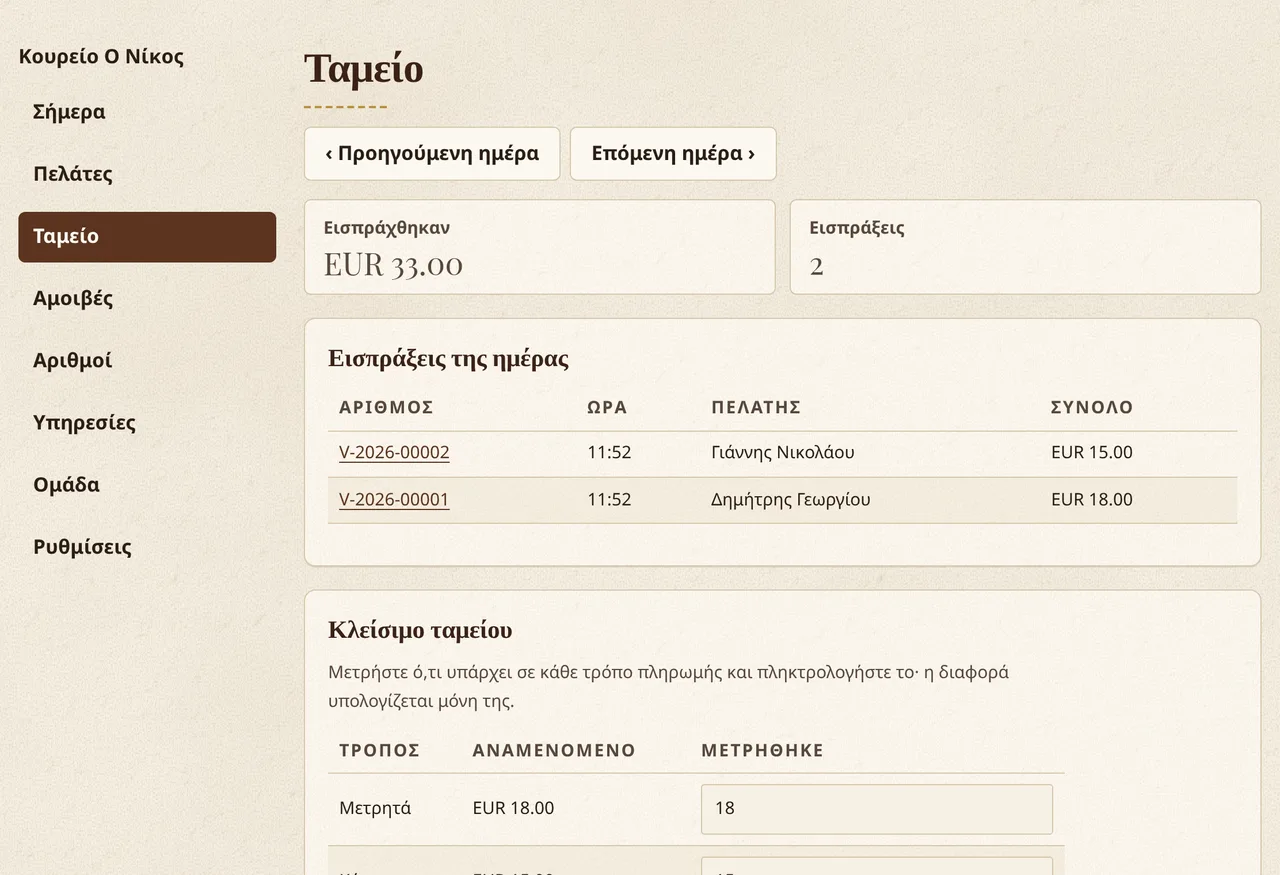
Task: Click the EUR 15.00 total cell
Action: pyautogui.click(x=1092, y=453)
